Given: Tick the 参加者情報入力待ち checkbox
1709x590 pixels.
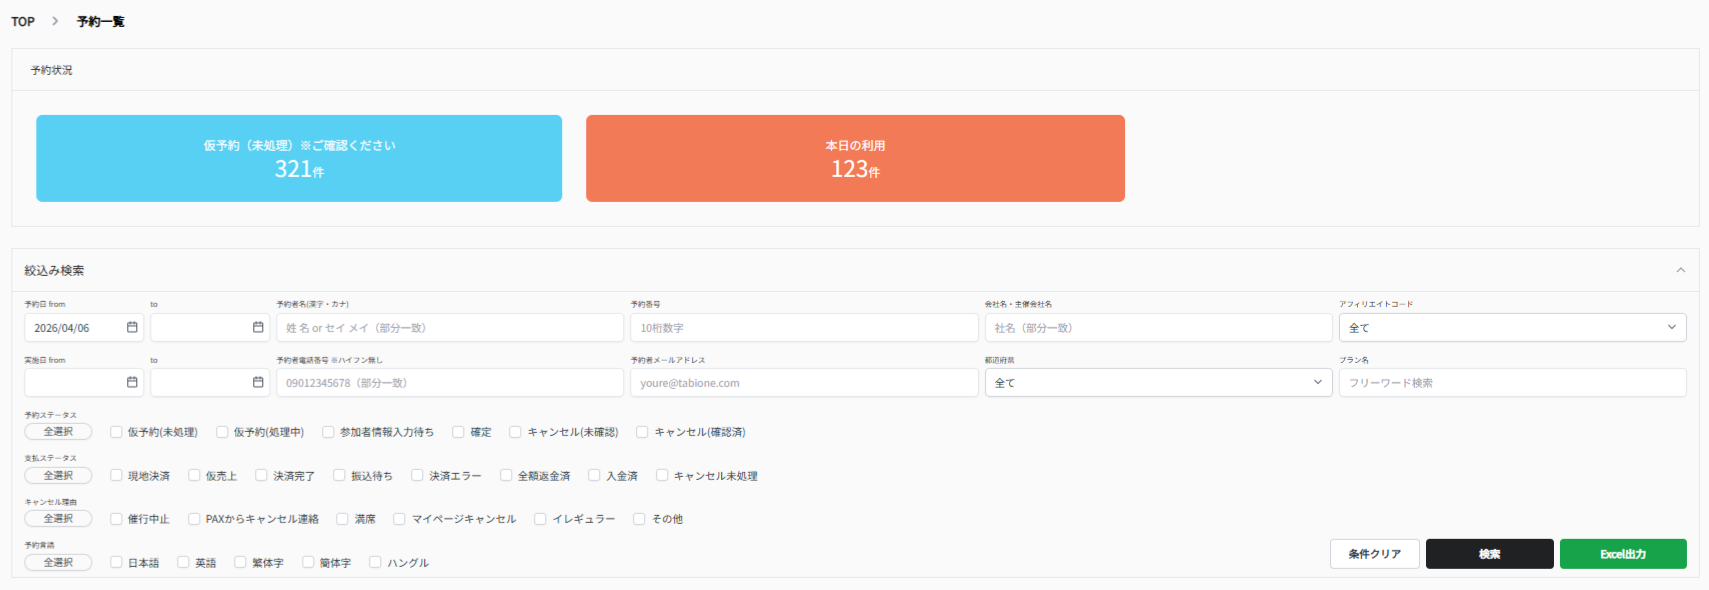Looking at the screenshot, I should (328, 432).
